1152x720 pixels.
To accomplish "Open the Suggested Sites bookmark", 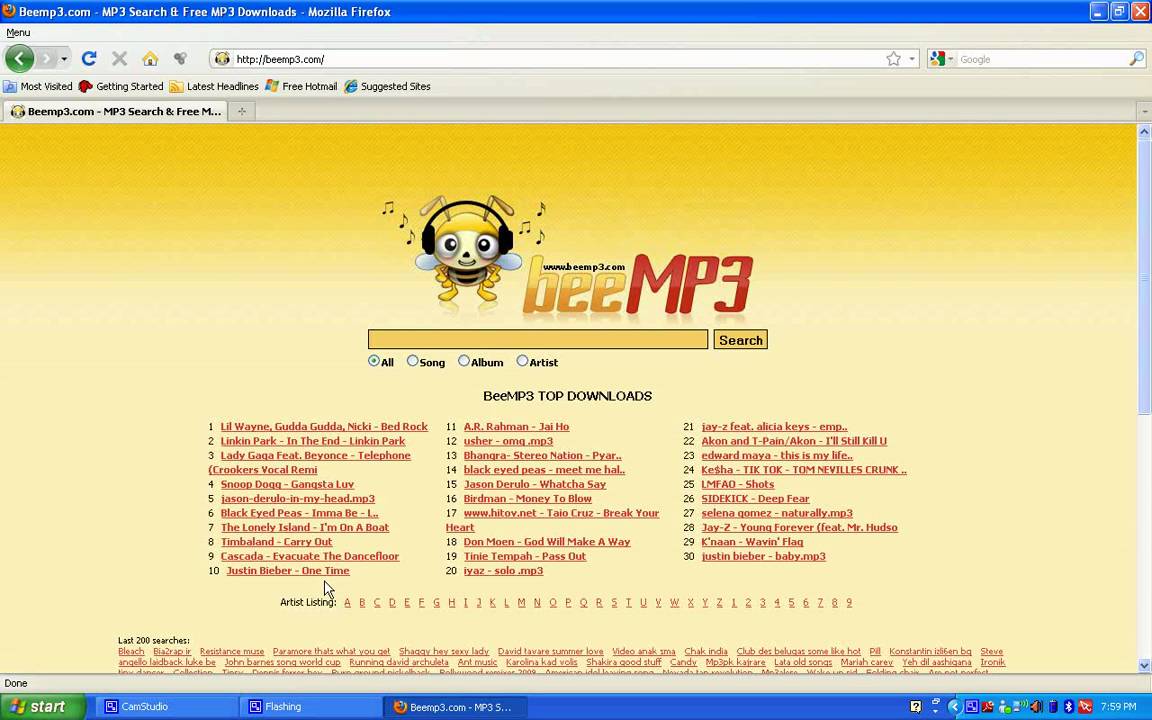I will pyautogui.click(x=387, y=86).
